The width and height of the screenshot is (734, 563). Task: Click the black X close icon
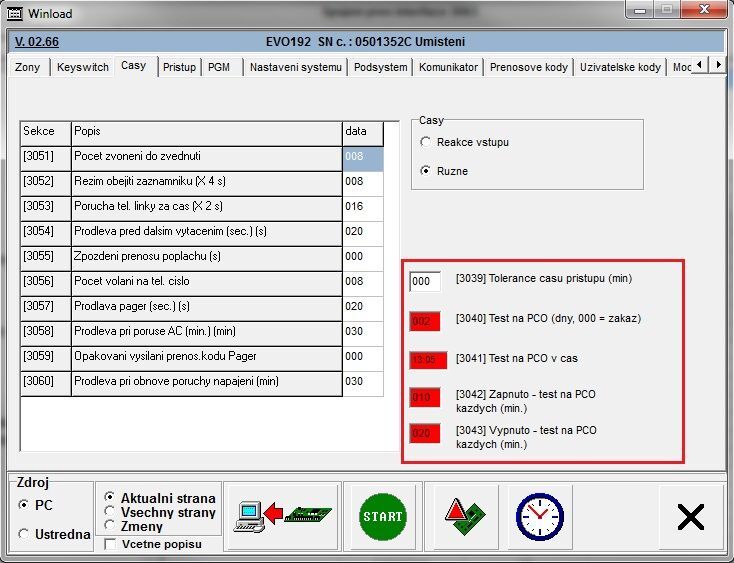[x=690, y=516]
